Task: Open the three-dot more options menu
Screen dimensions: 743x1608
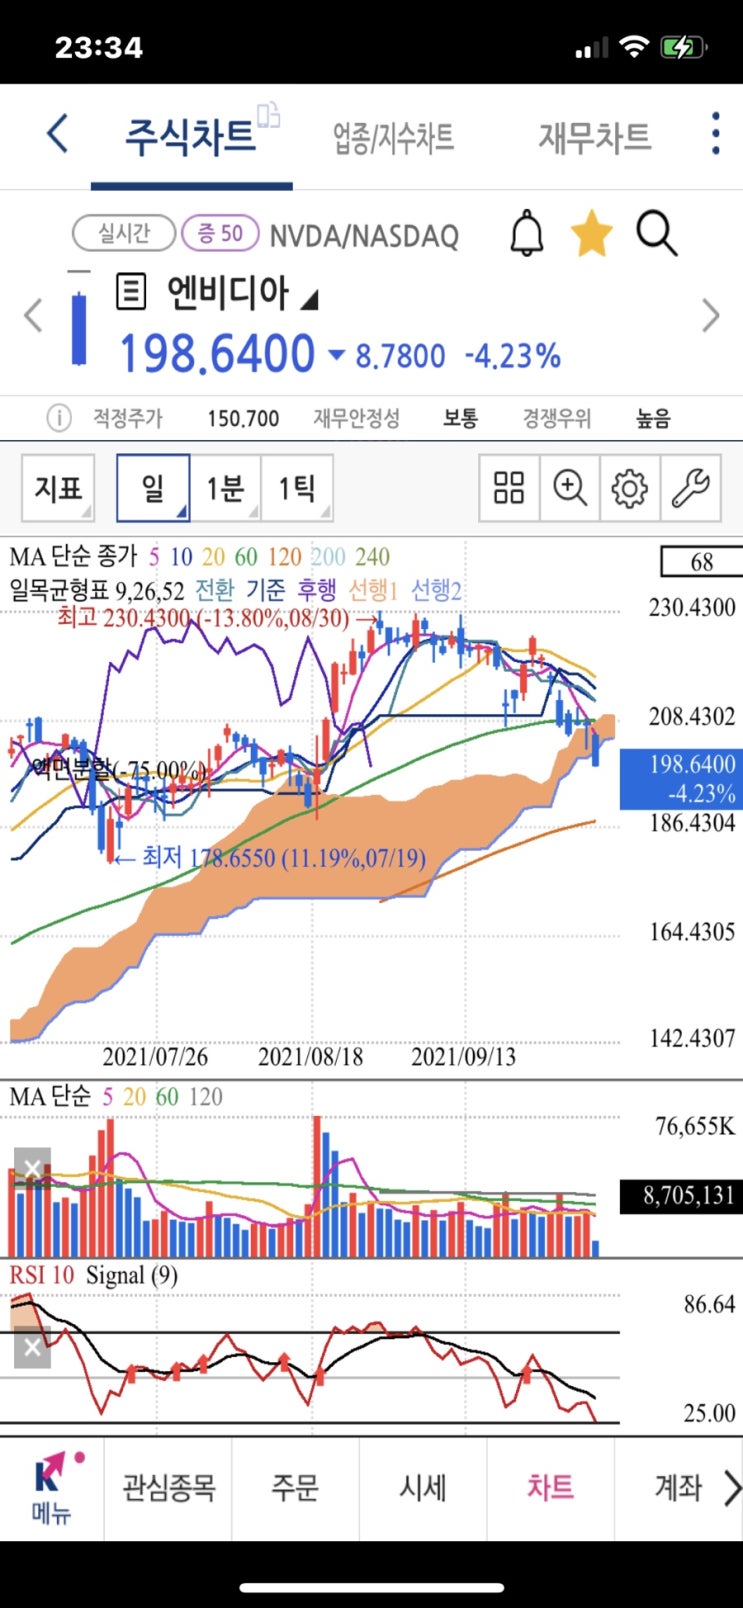Action: pyautogui.click(x=715, y=133)
